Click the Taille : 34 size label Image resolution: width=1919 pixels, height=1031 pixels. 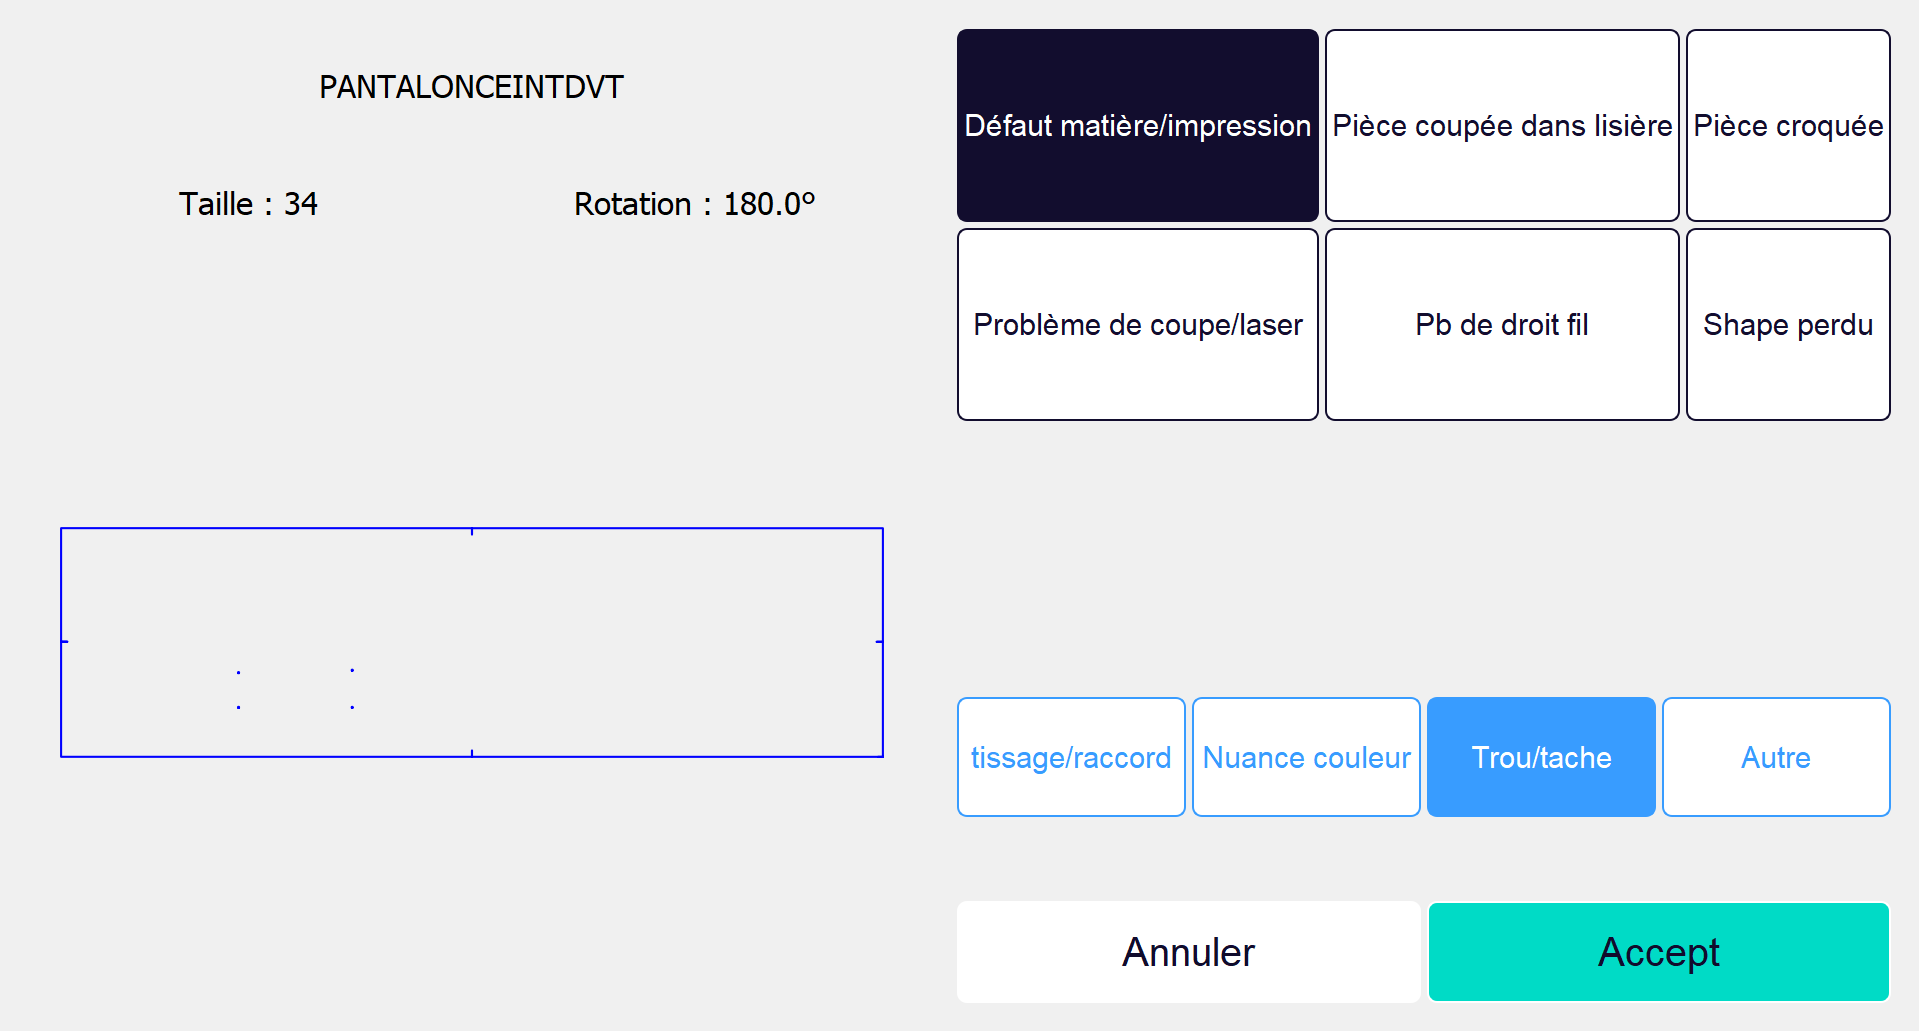[x=248, y=204]
